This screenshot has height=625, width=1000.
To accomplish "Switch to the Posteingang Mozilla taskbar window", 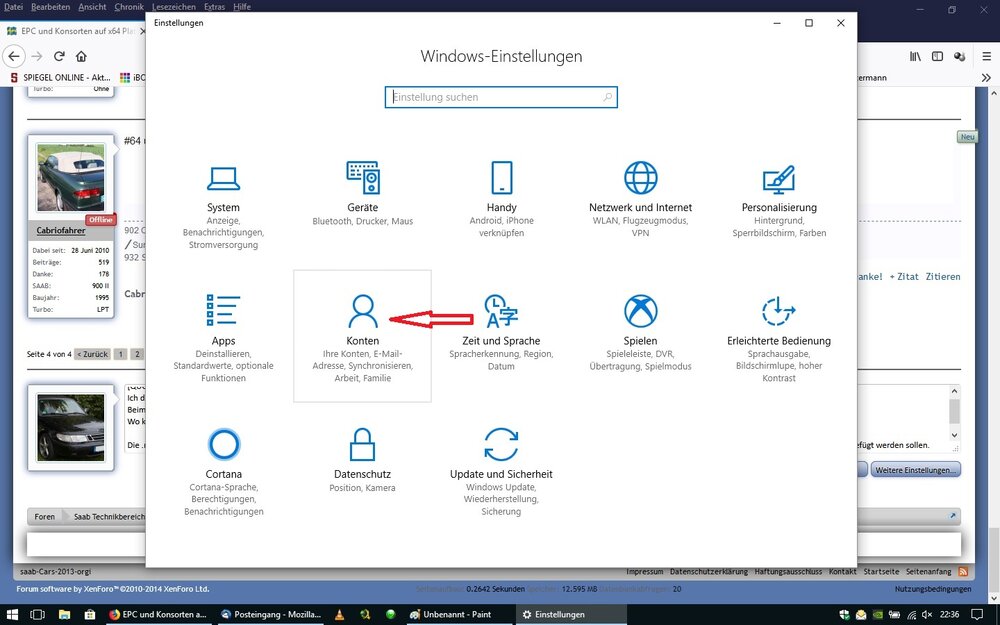I will [270, 614].
